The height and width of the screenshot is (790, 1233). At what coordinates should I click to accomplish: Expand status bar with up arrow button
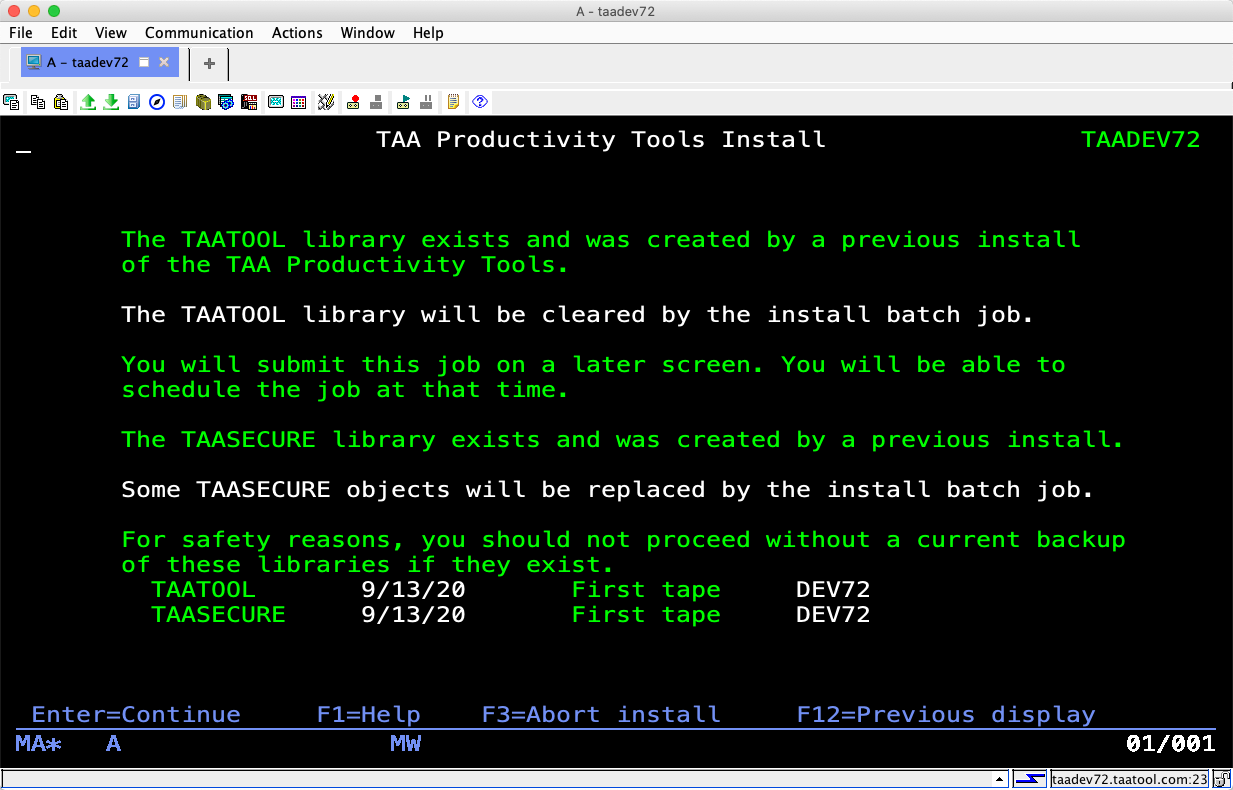click(999, 779)
